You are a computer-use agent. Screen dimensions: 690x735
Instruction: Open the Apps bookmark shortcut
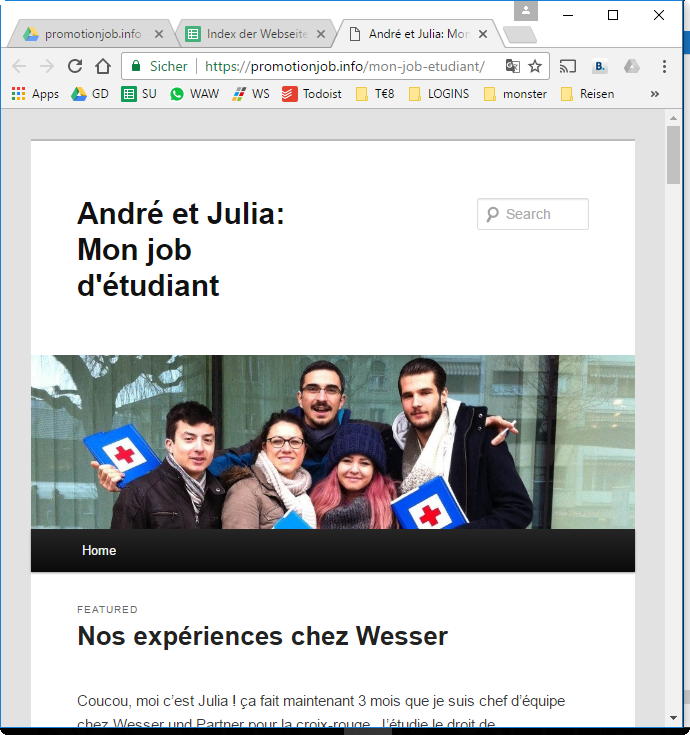pyautogui.click(x=35, y=94)
